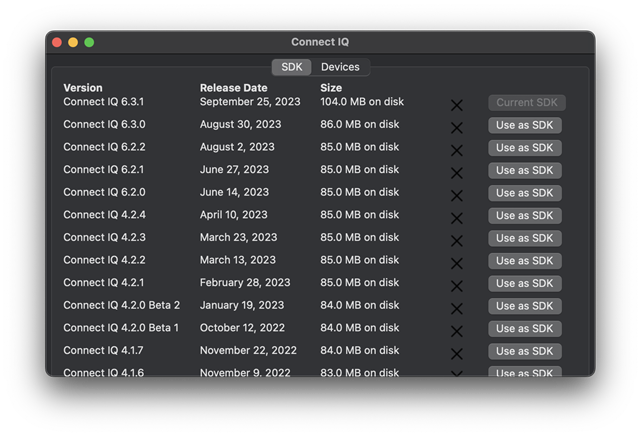Image resolution: width=640 pixels, height=436 pixels.
Task: Click the Connect IQ 4.2.0 Beta 1 label
Action: (x=121, y=328)
